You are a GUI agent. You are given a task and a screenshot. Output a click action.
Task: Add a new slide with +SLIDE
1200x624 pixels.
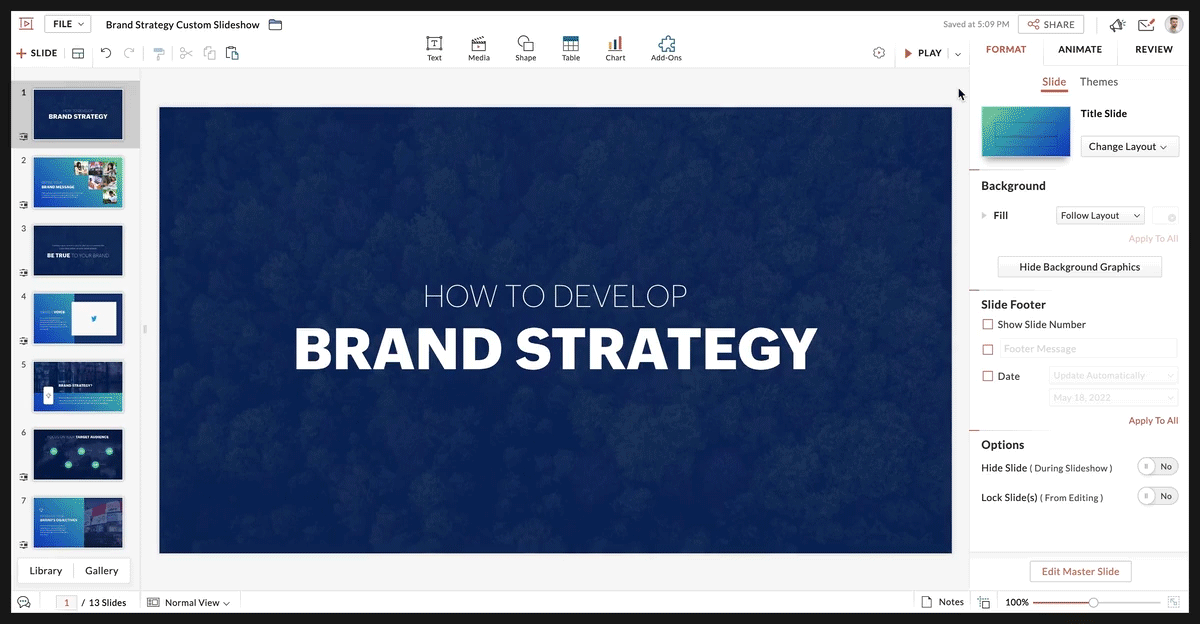point(37,53)
